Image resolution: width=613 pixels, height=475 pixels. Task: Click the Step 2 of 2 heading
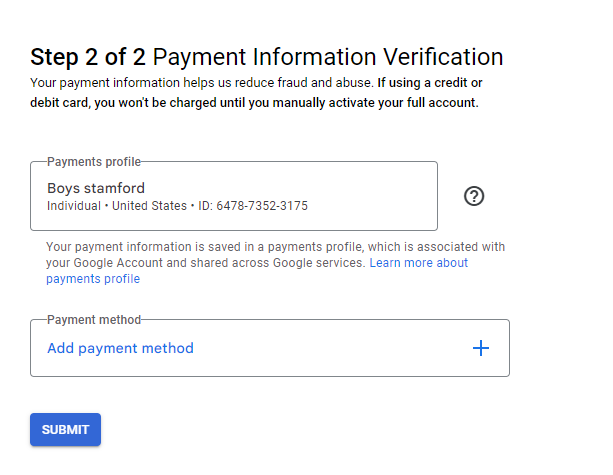point(88,57)
